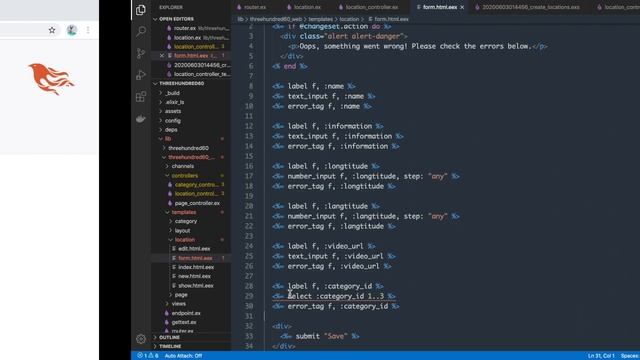Open the 20200603014456_create_locations.exs tab

click(527, 7)
